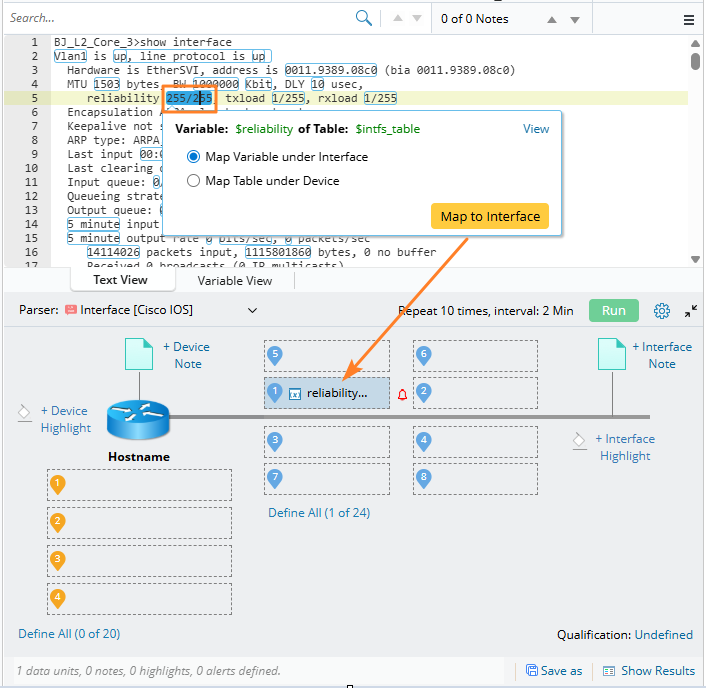
Task: Switch to the Variable View tab
Action: (x=234, y=281)
